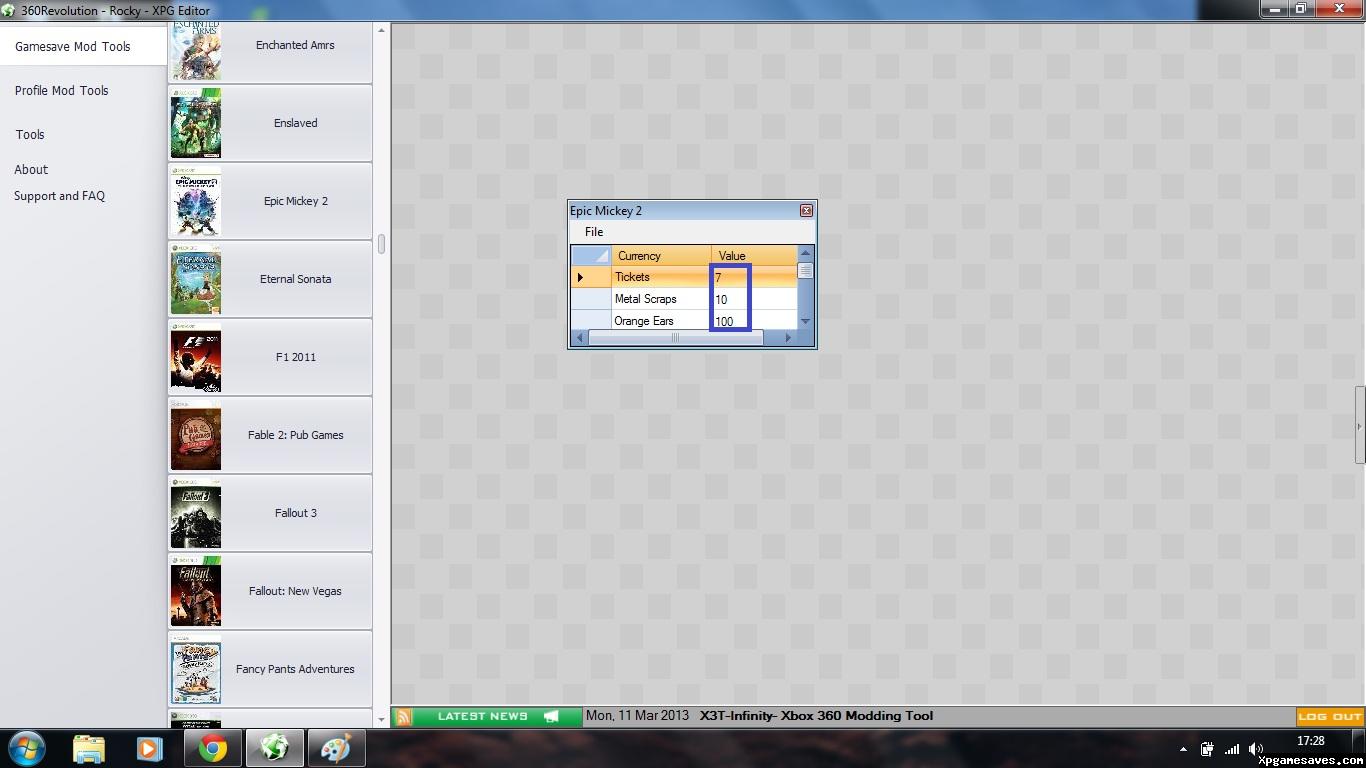Show hidden system tray icons arrow

coord(1184,749)
